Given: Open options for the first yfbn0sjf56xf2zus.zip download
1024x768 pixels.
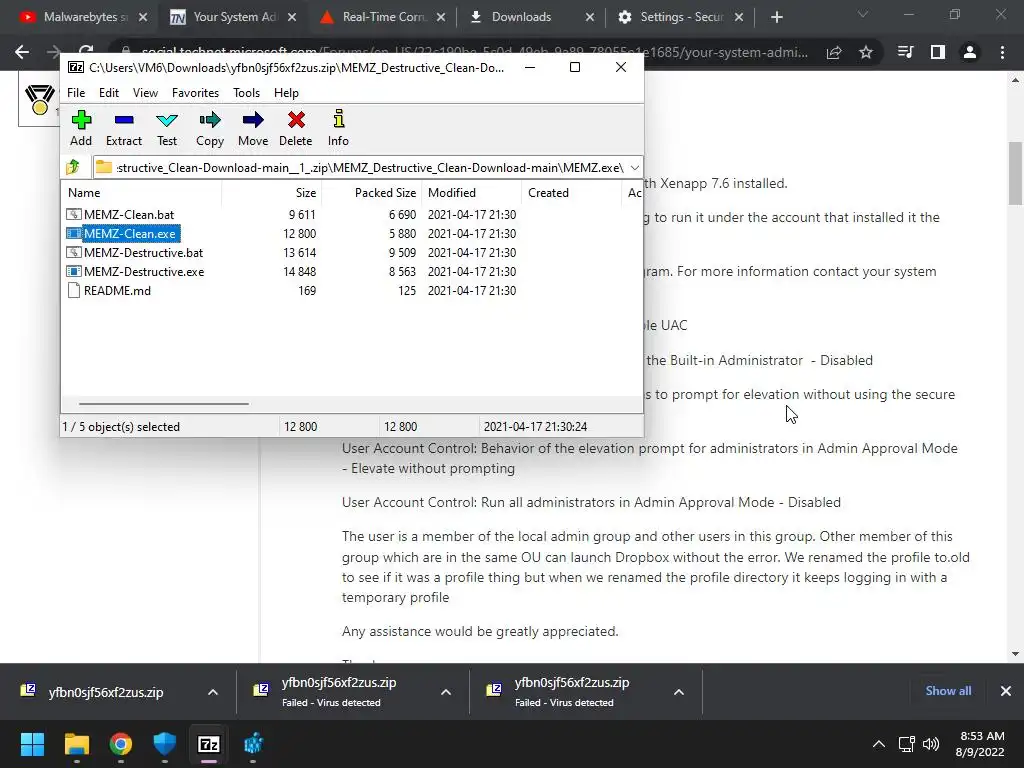Looking at the screenshot, I should [x=212, y=692].
